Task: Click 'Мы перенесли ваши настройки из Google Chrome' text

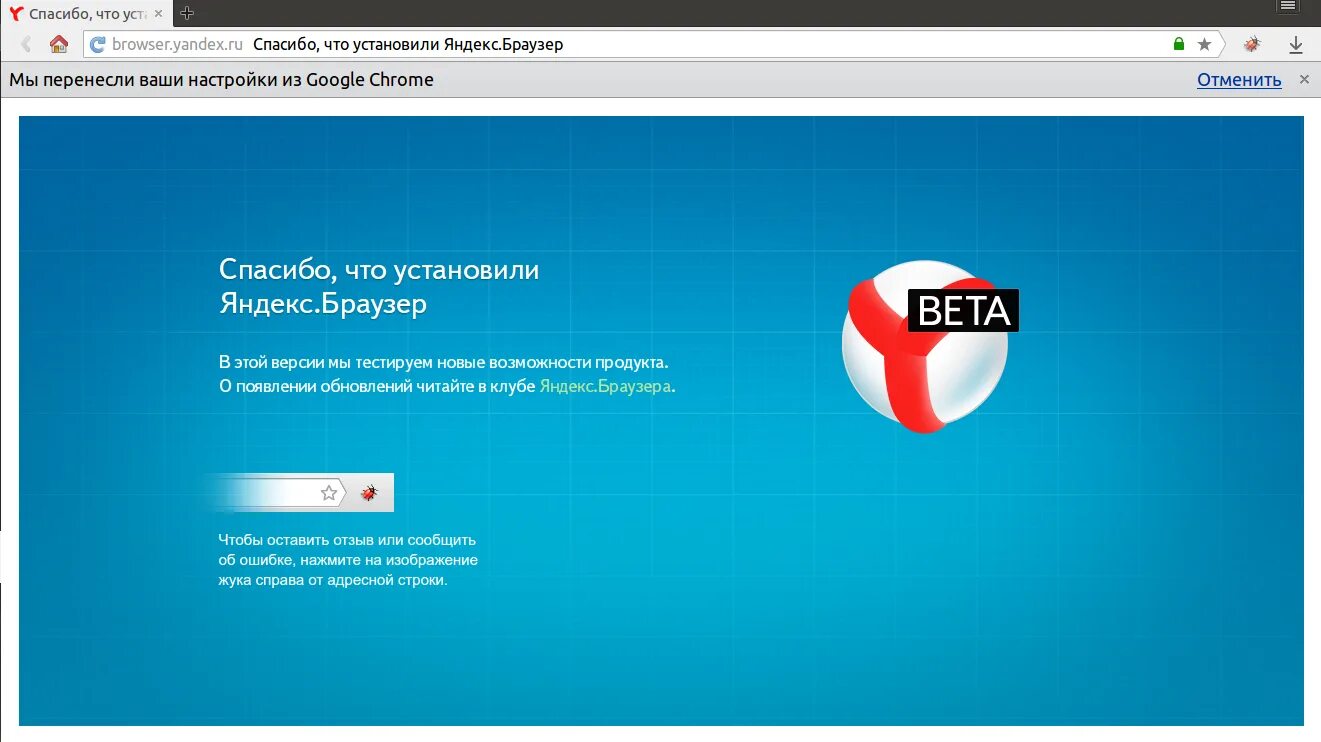Action: (222, 80)
